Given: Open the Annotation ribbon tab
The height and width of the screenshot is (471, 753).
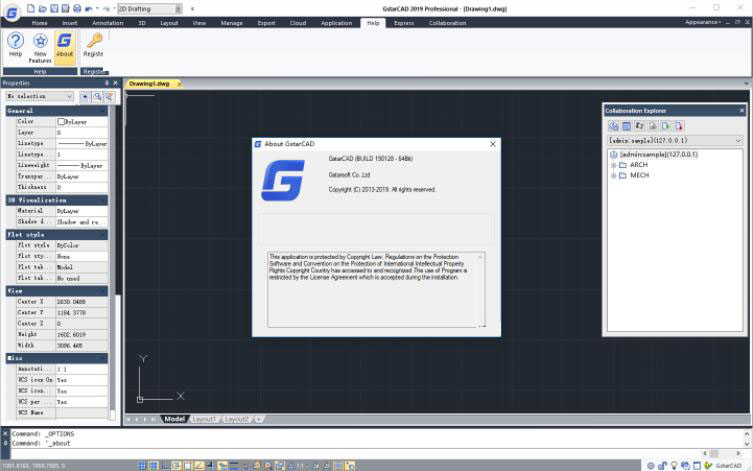Looking at the screenshot, I should pyautogui.click(x=108, y=23).
